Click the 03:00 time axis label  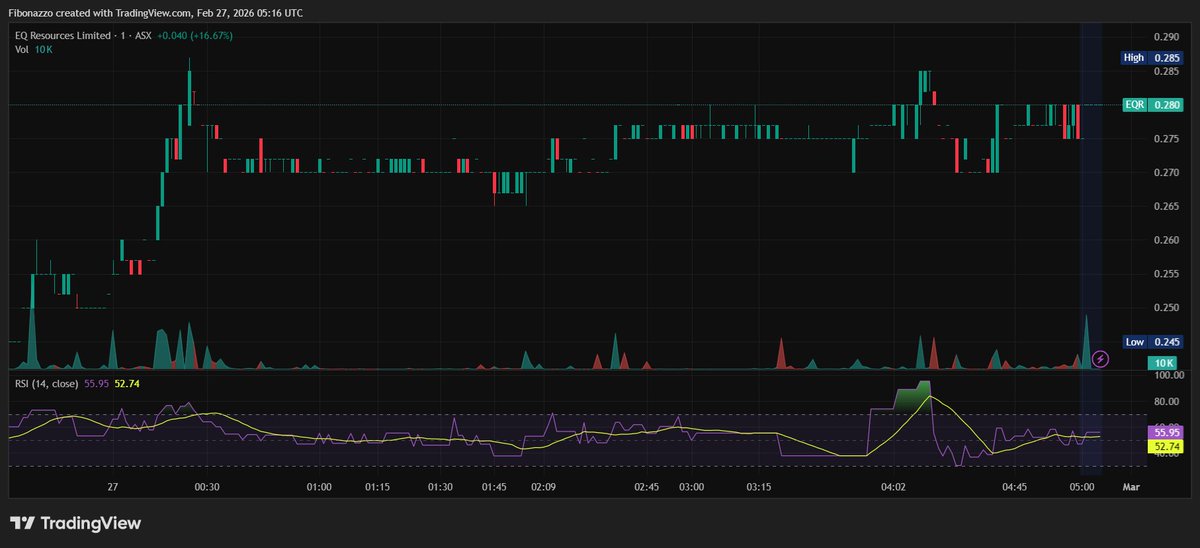pyautogui.click(x=691, y=487)
